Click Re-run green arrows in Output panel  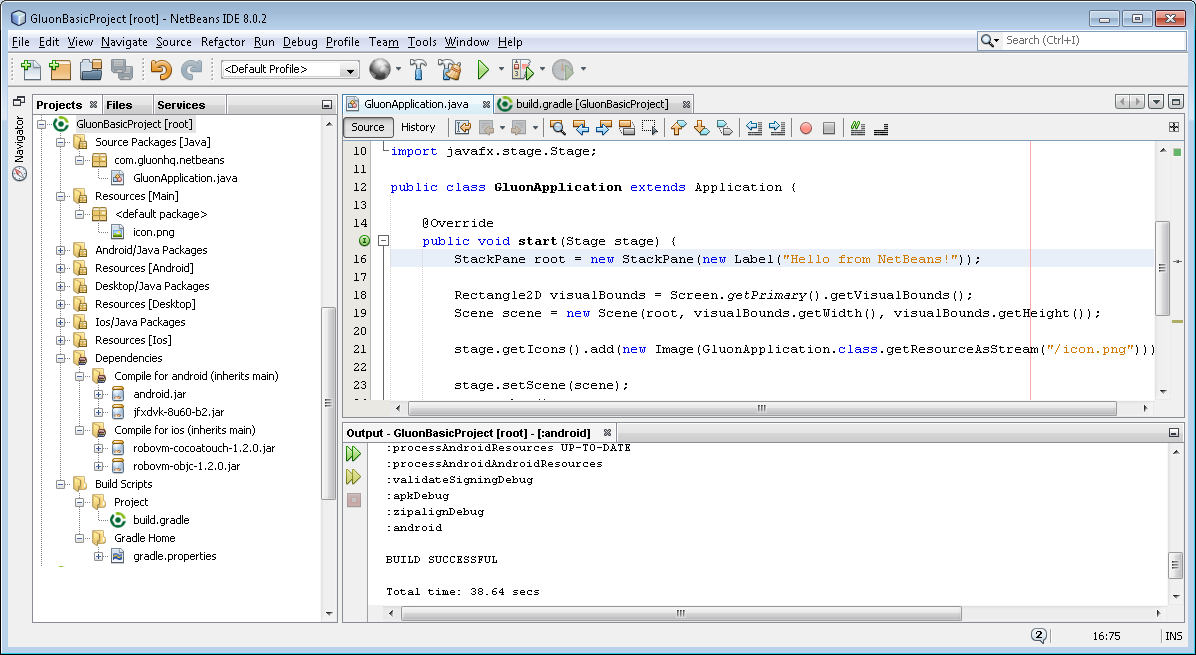coord(353,454)
